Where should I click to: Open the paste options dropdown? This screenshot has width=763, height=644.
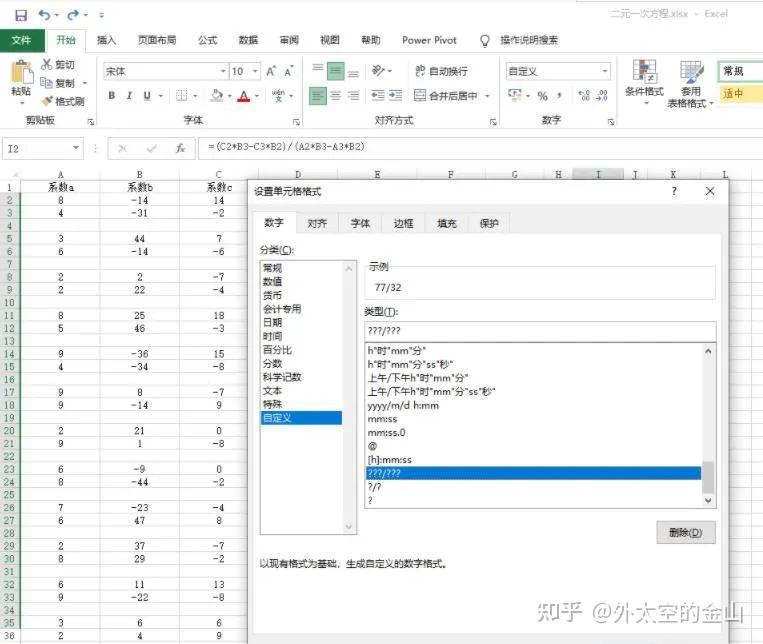point(22,103)
